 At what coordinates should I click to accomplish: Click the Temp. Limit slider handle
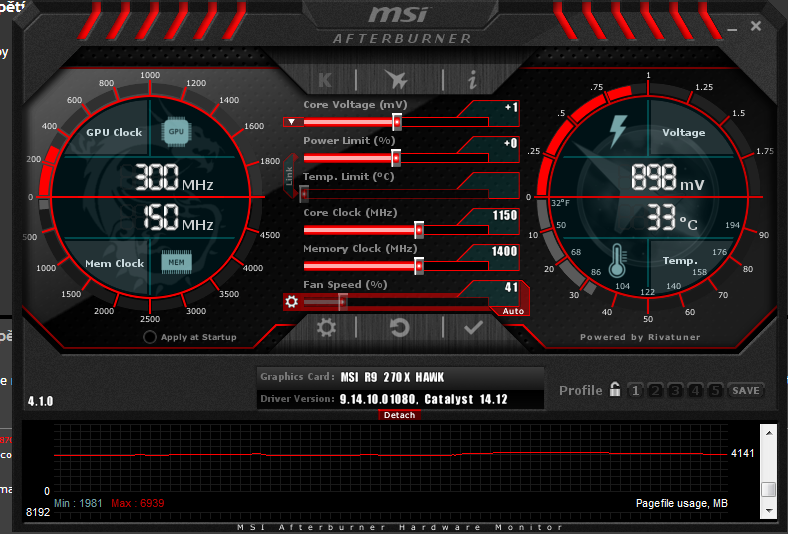[304, 194]
